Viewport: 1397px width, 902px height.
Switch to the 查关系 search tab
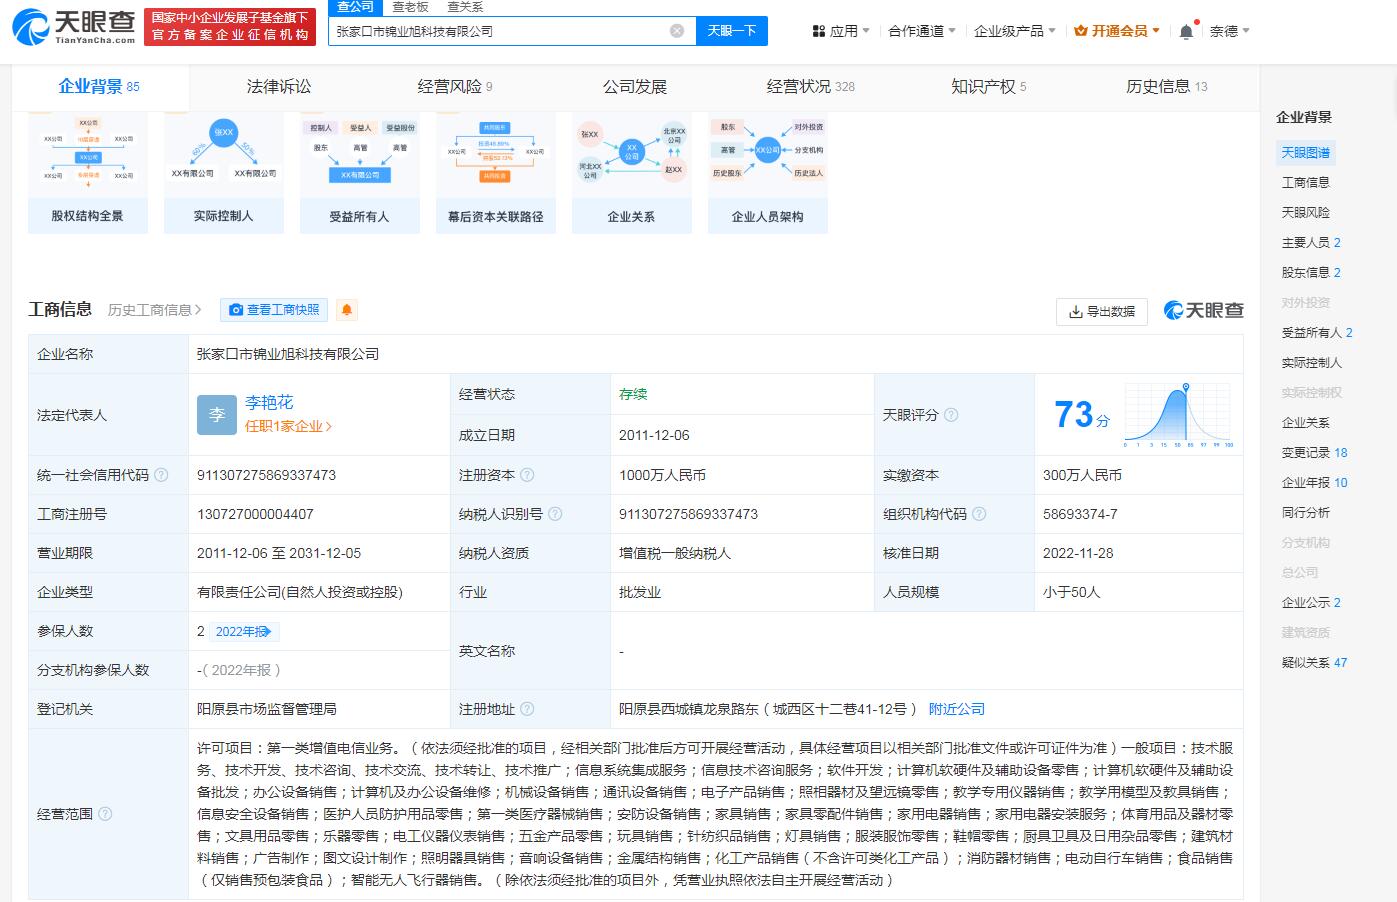pyautogui.click(x=465, y=7)
